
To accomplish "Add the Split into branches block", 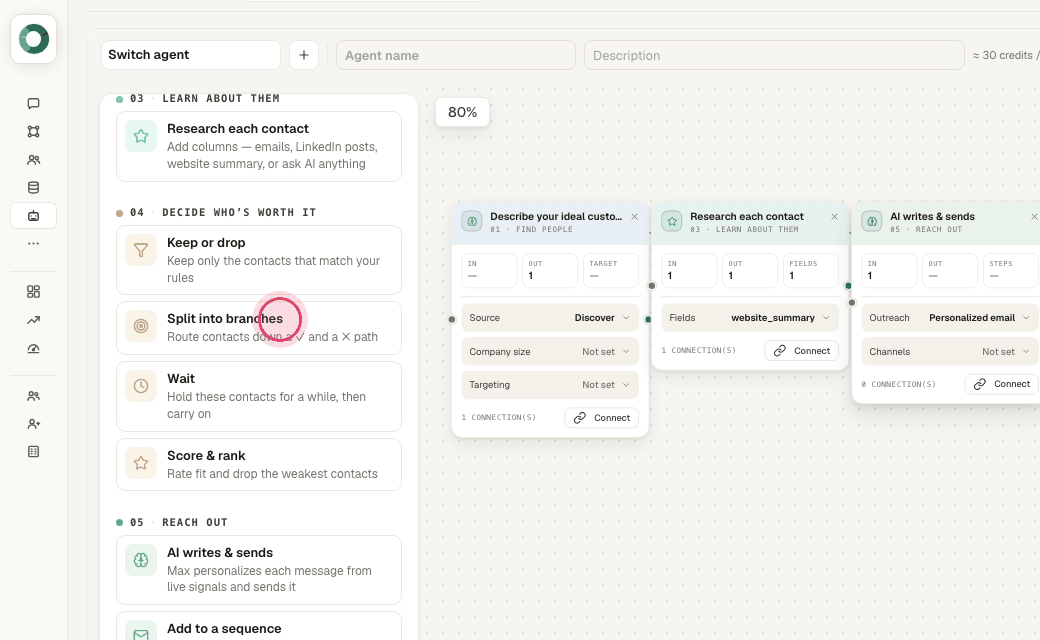I will (259, 328).
